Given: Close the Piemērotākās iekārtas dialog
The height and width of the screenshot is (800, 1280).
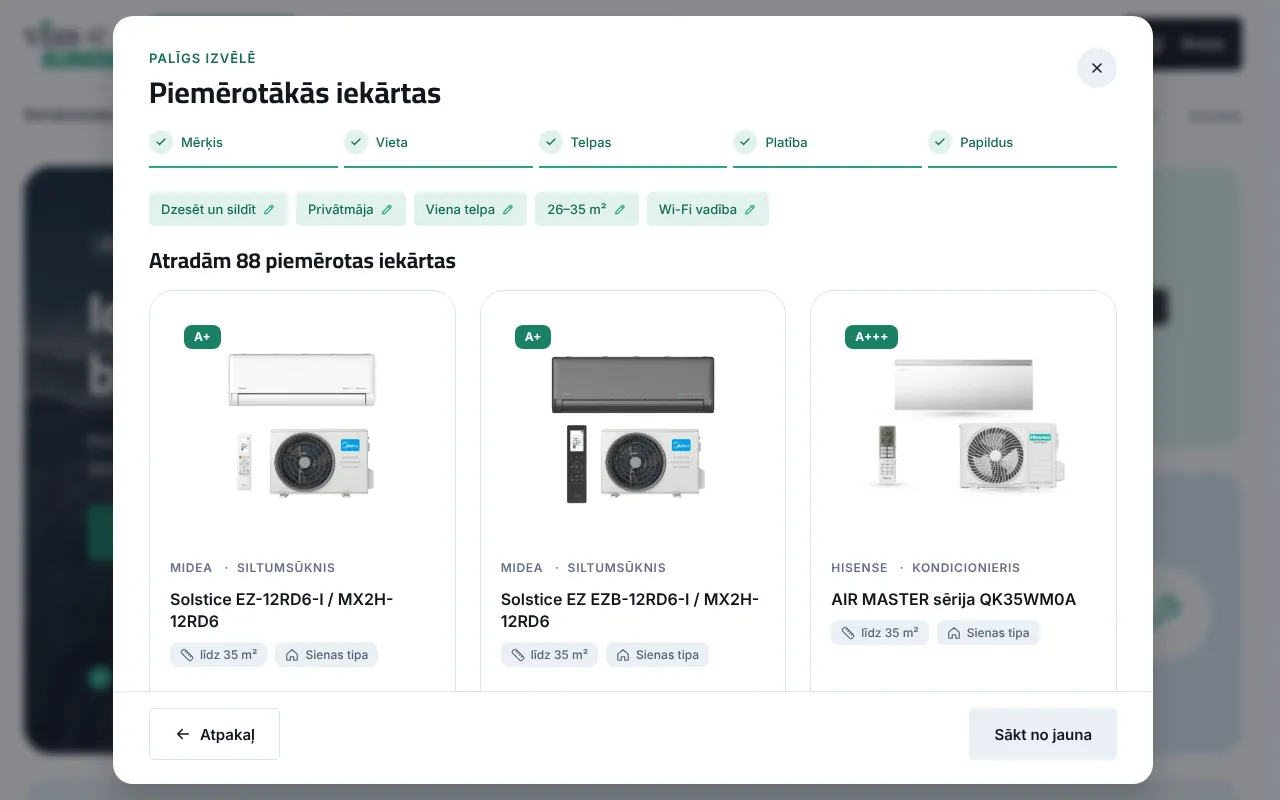Looking at the screenshot, I should pyautogui.click(x=1096, y=68).
